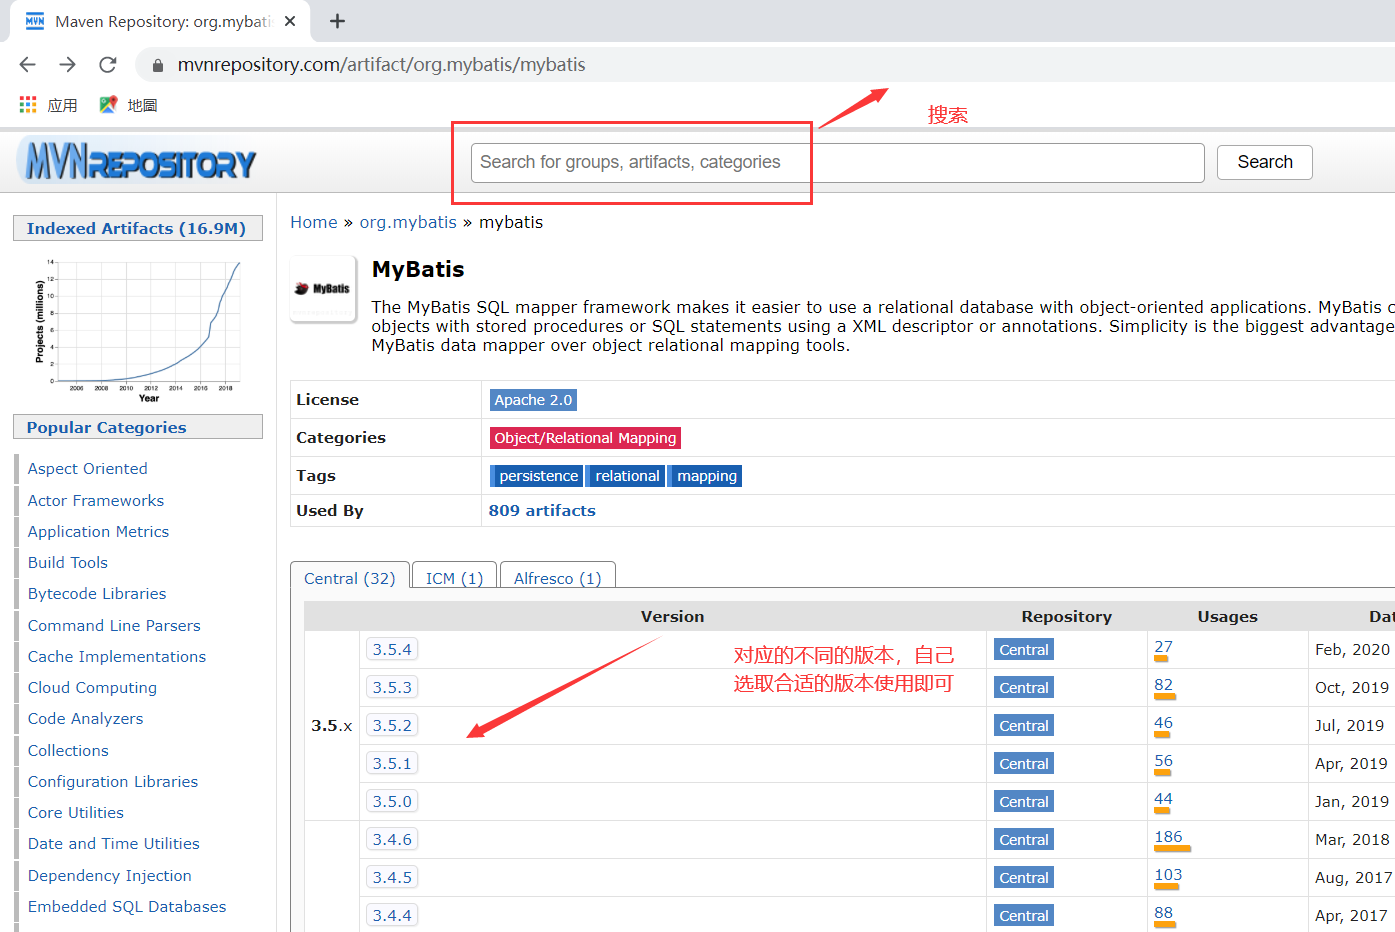
Task: Open the Cloud Computing category
Action: pyautogui.click(x=92, y=688)
